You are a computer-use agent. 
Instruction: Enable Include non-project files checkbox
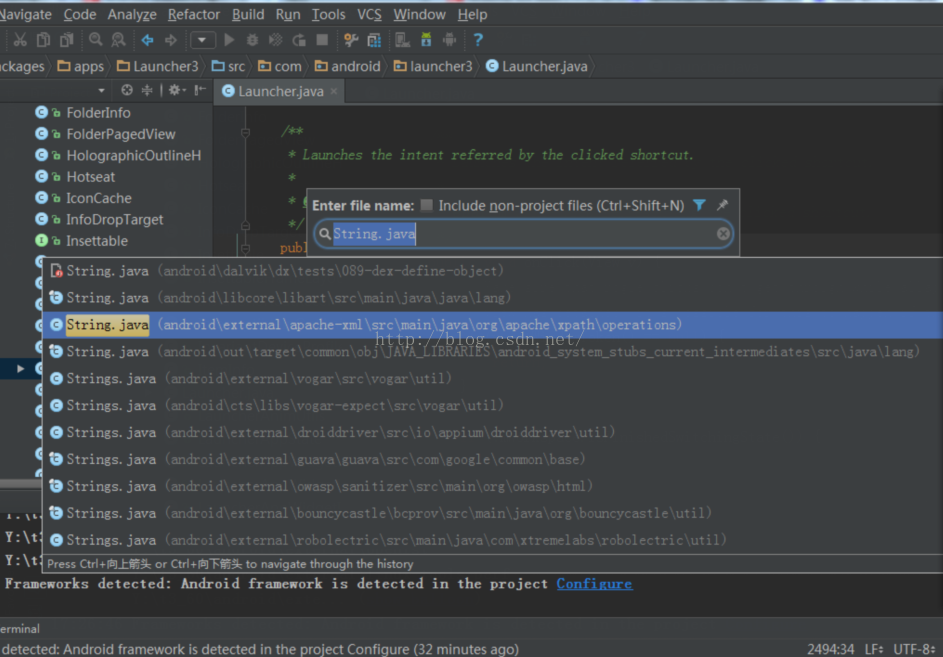(x=427, y=205)
